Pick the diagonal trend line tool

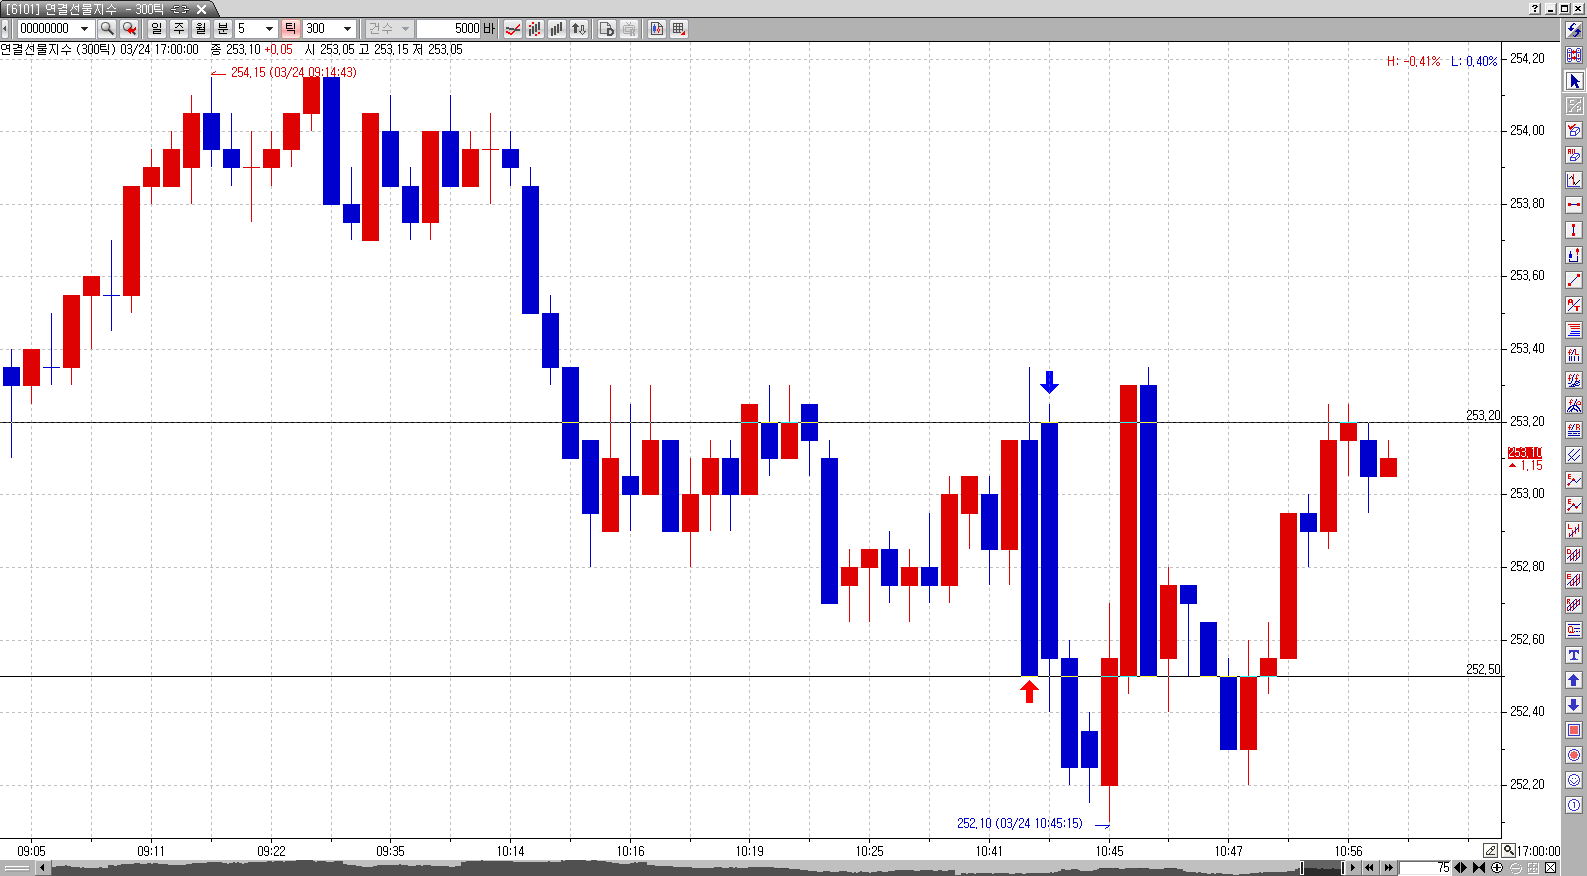(1574, 280)
